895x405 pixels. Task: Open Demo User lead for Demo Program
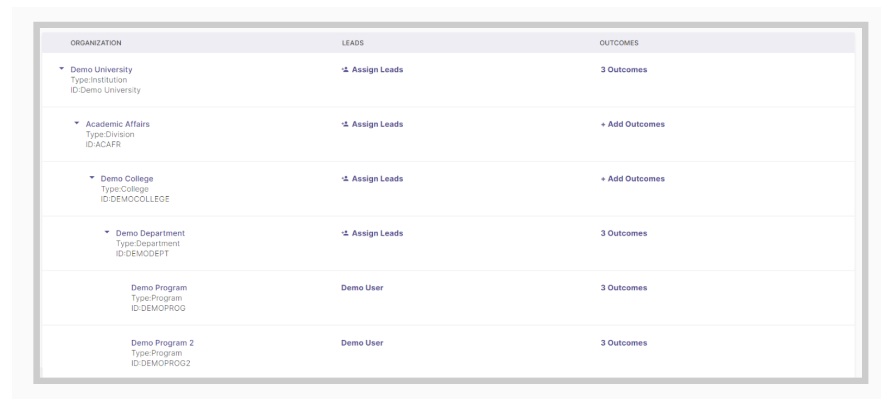362,288
